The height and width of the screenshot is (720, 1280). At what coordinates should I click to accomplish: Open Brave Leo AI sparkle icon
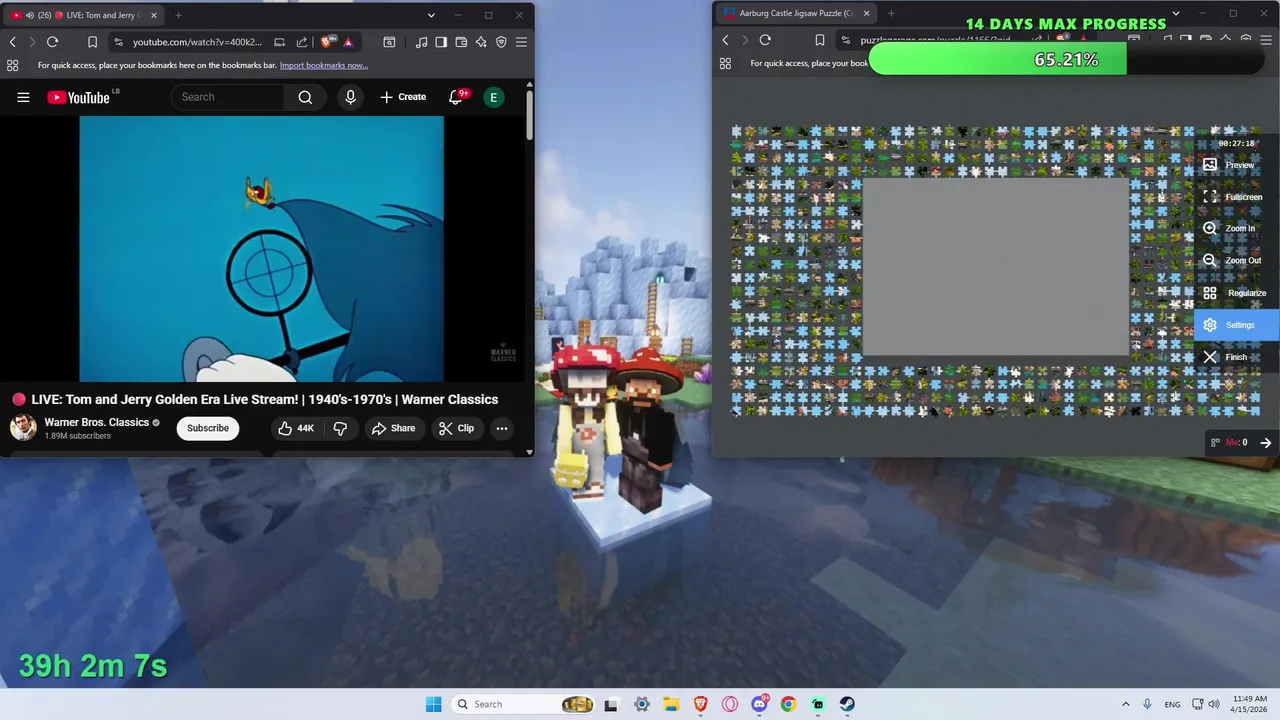point(481,42)
